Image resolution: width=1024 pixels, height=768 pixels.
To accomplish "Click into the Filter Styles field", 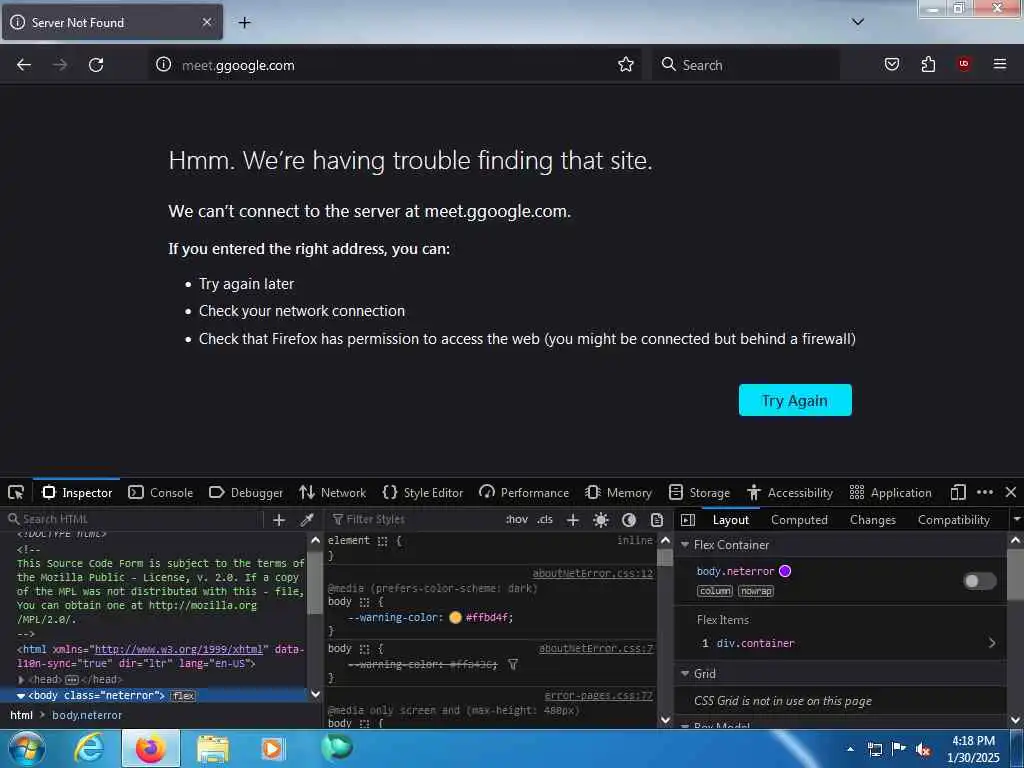I will point(411,519).
